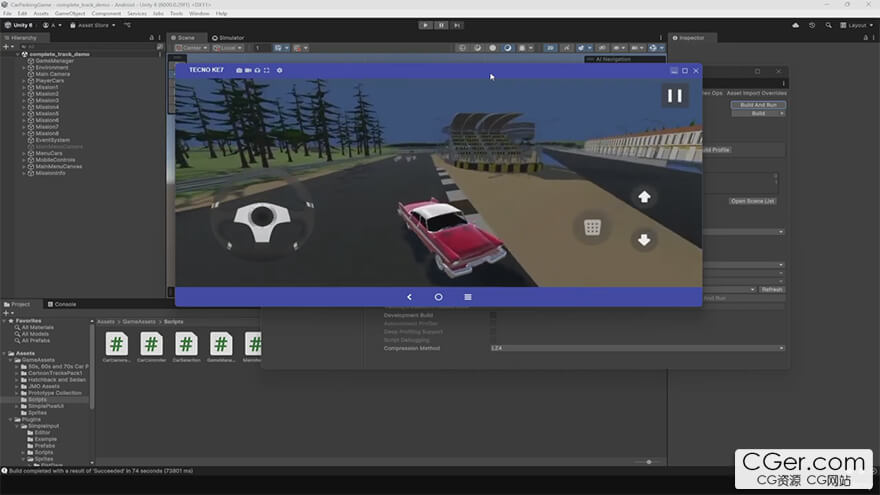
Task: Tap the reverse down arrow control
Action: point(644,240)
